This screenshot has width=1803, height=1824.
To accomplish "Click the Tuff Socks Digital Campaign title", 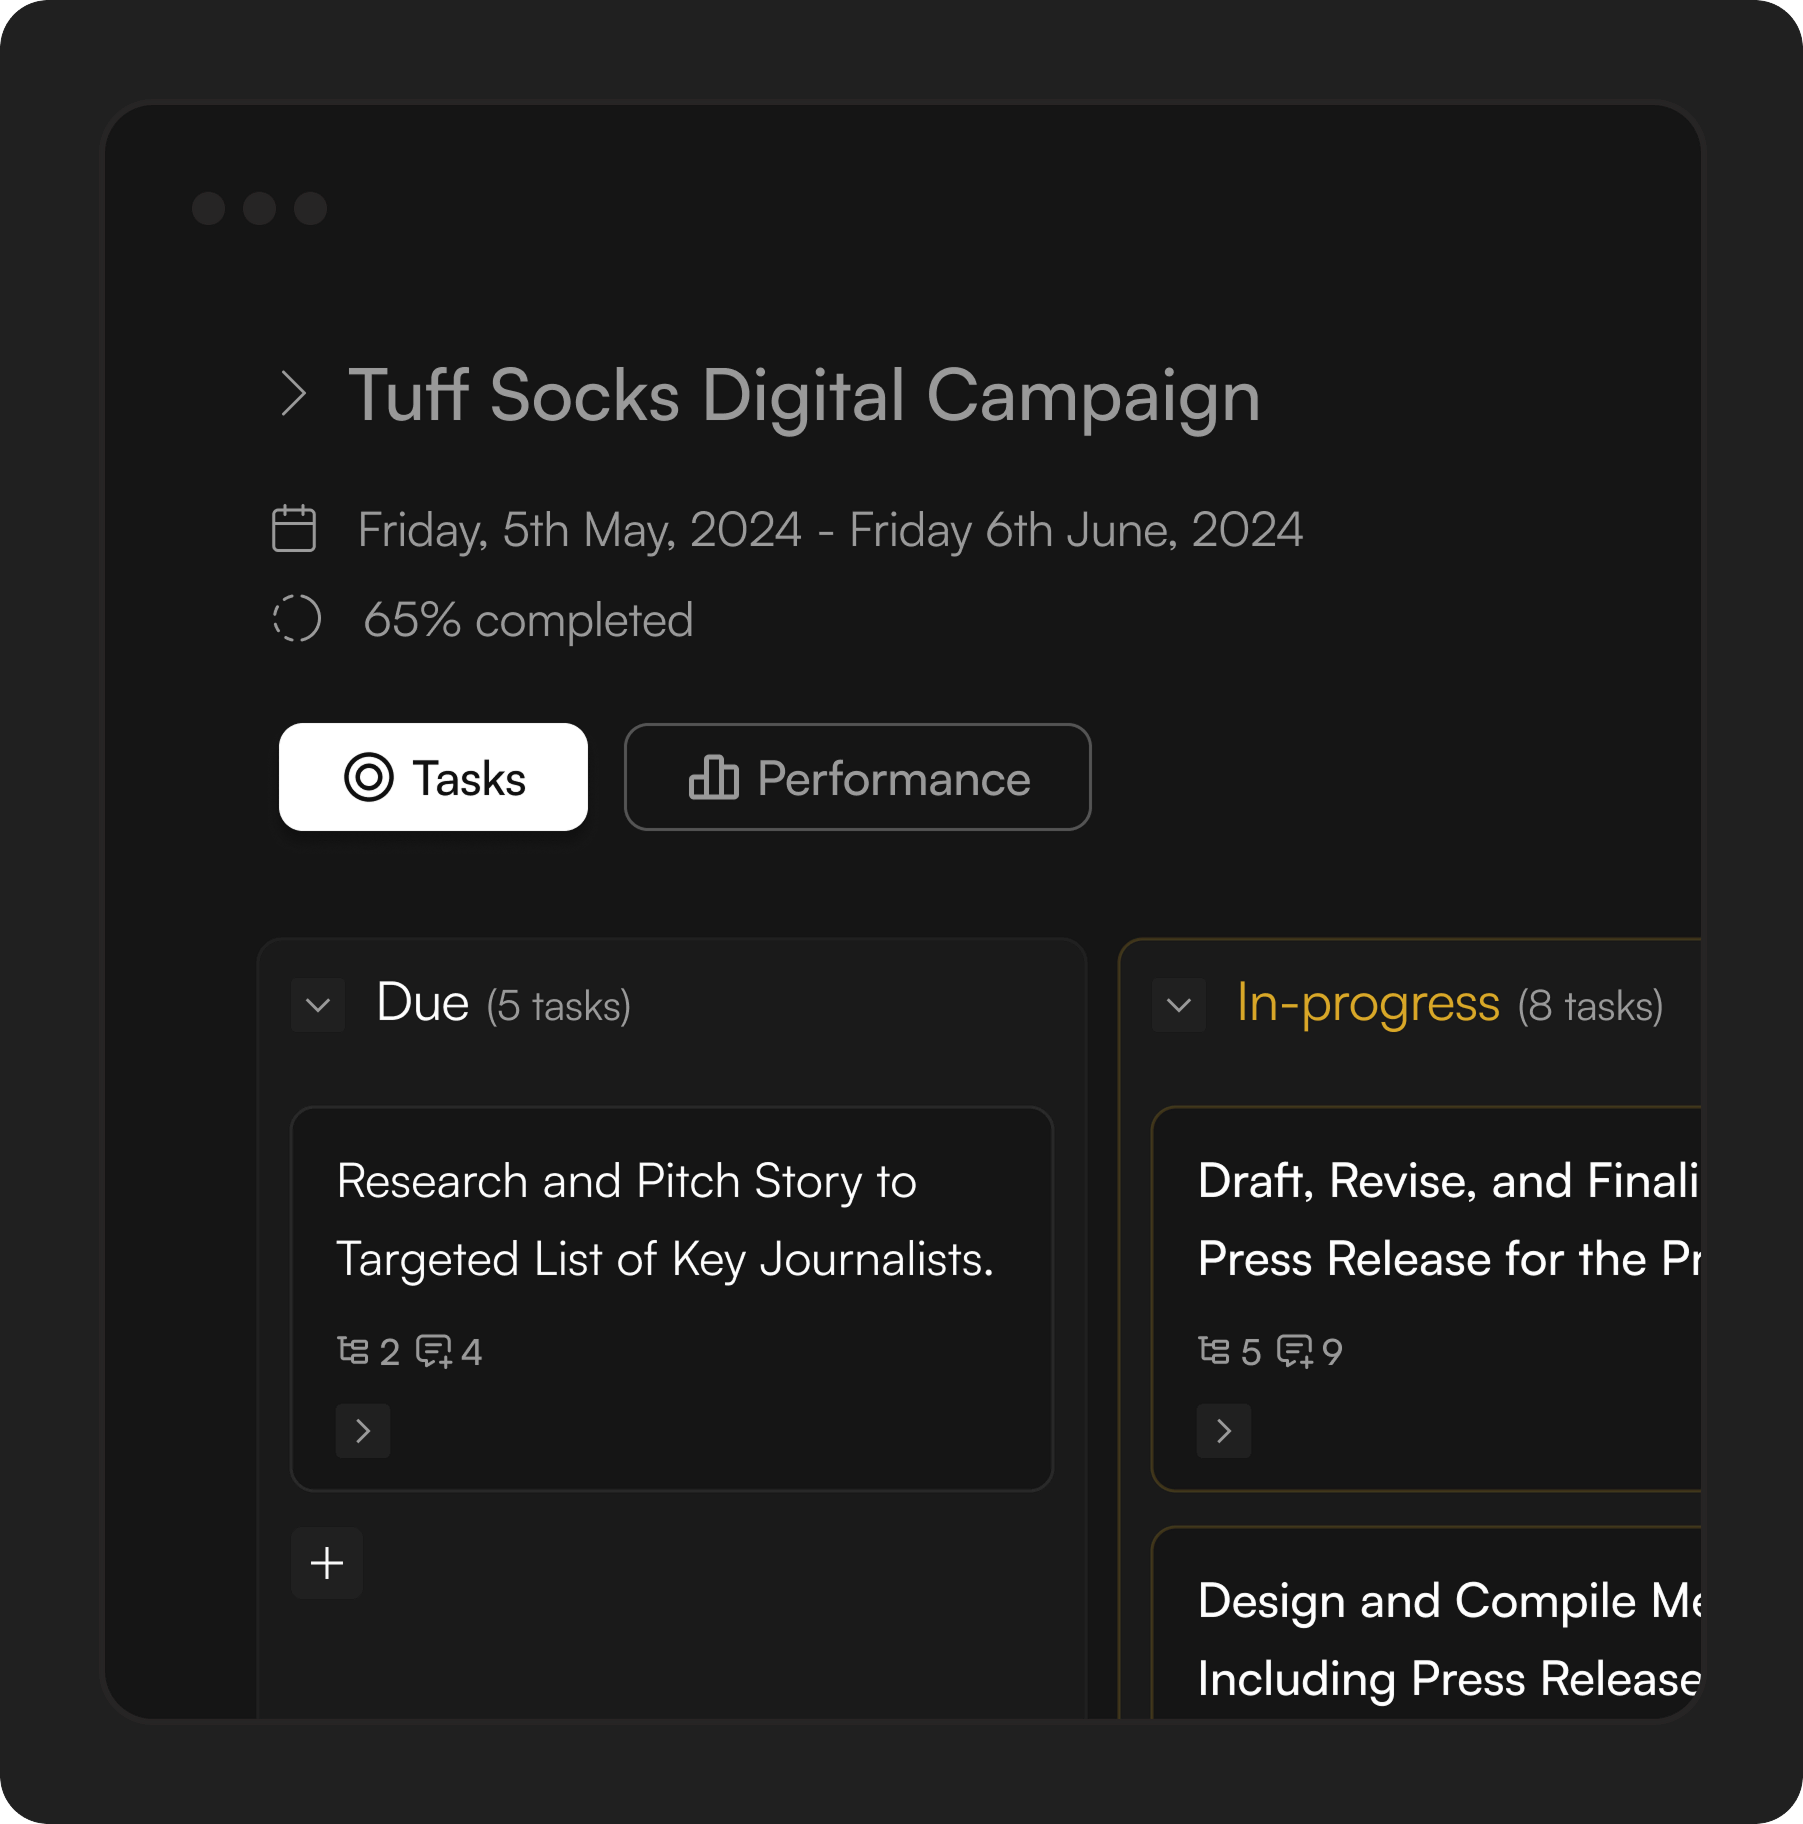I will click(x=804, y=396).
